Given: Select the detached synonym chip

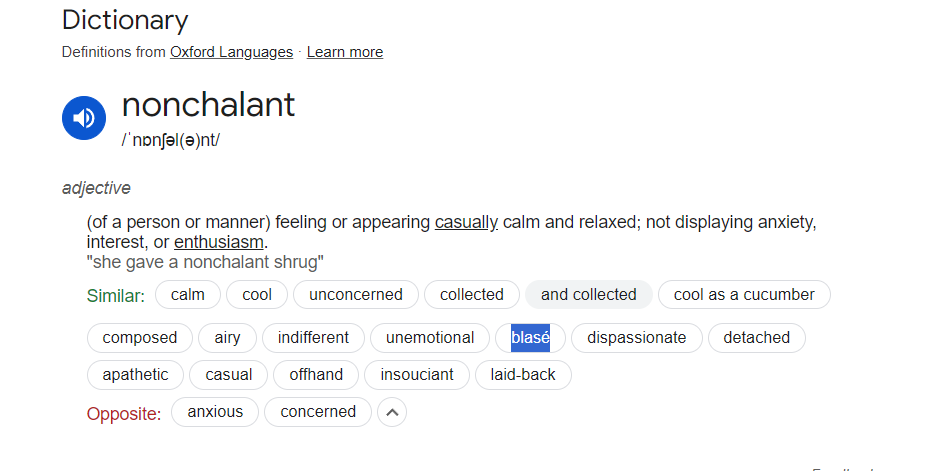Looking at the screenshot, I should (757, 338).
